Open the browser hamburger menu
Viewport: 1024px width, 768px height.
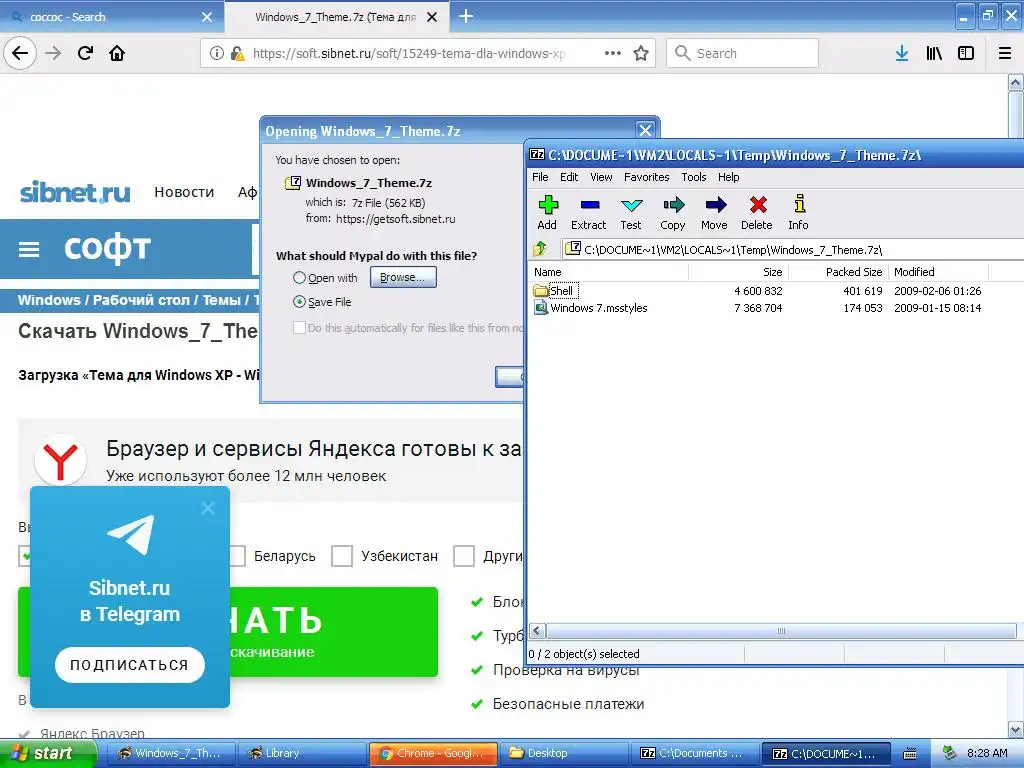click(x=1005, y=53)
